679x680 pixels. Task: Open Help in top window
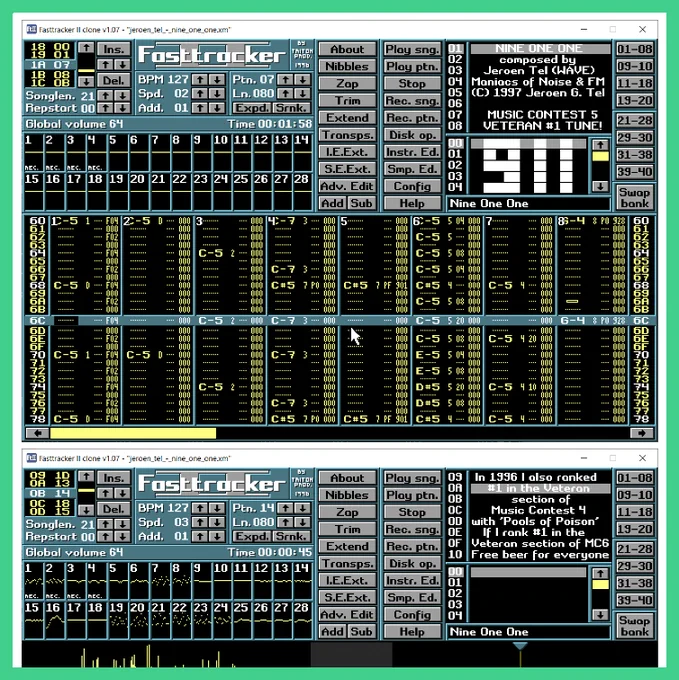(x=412, y=203)
